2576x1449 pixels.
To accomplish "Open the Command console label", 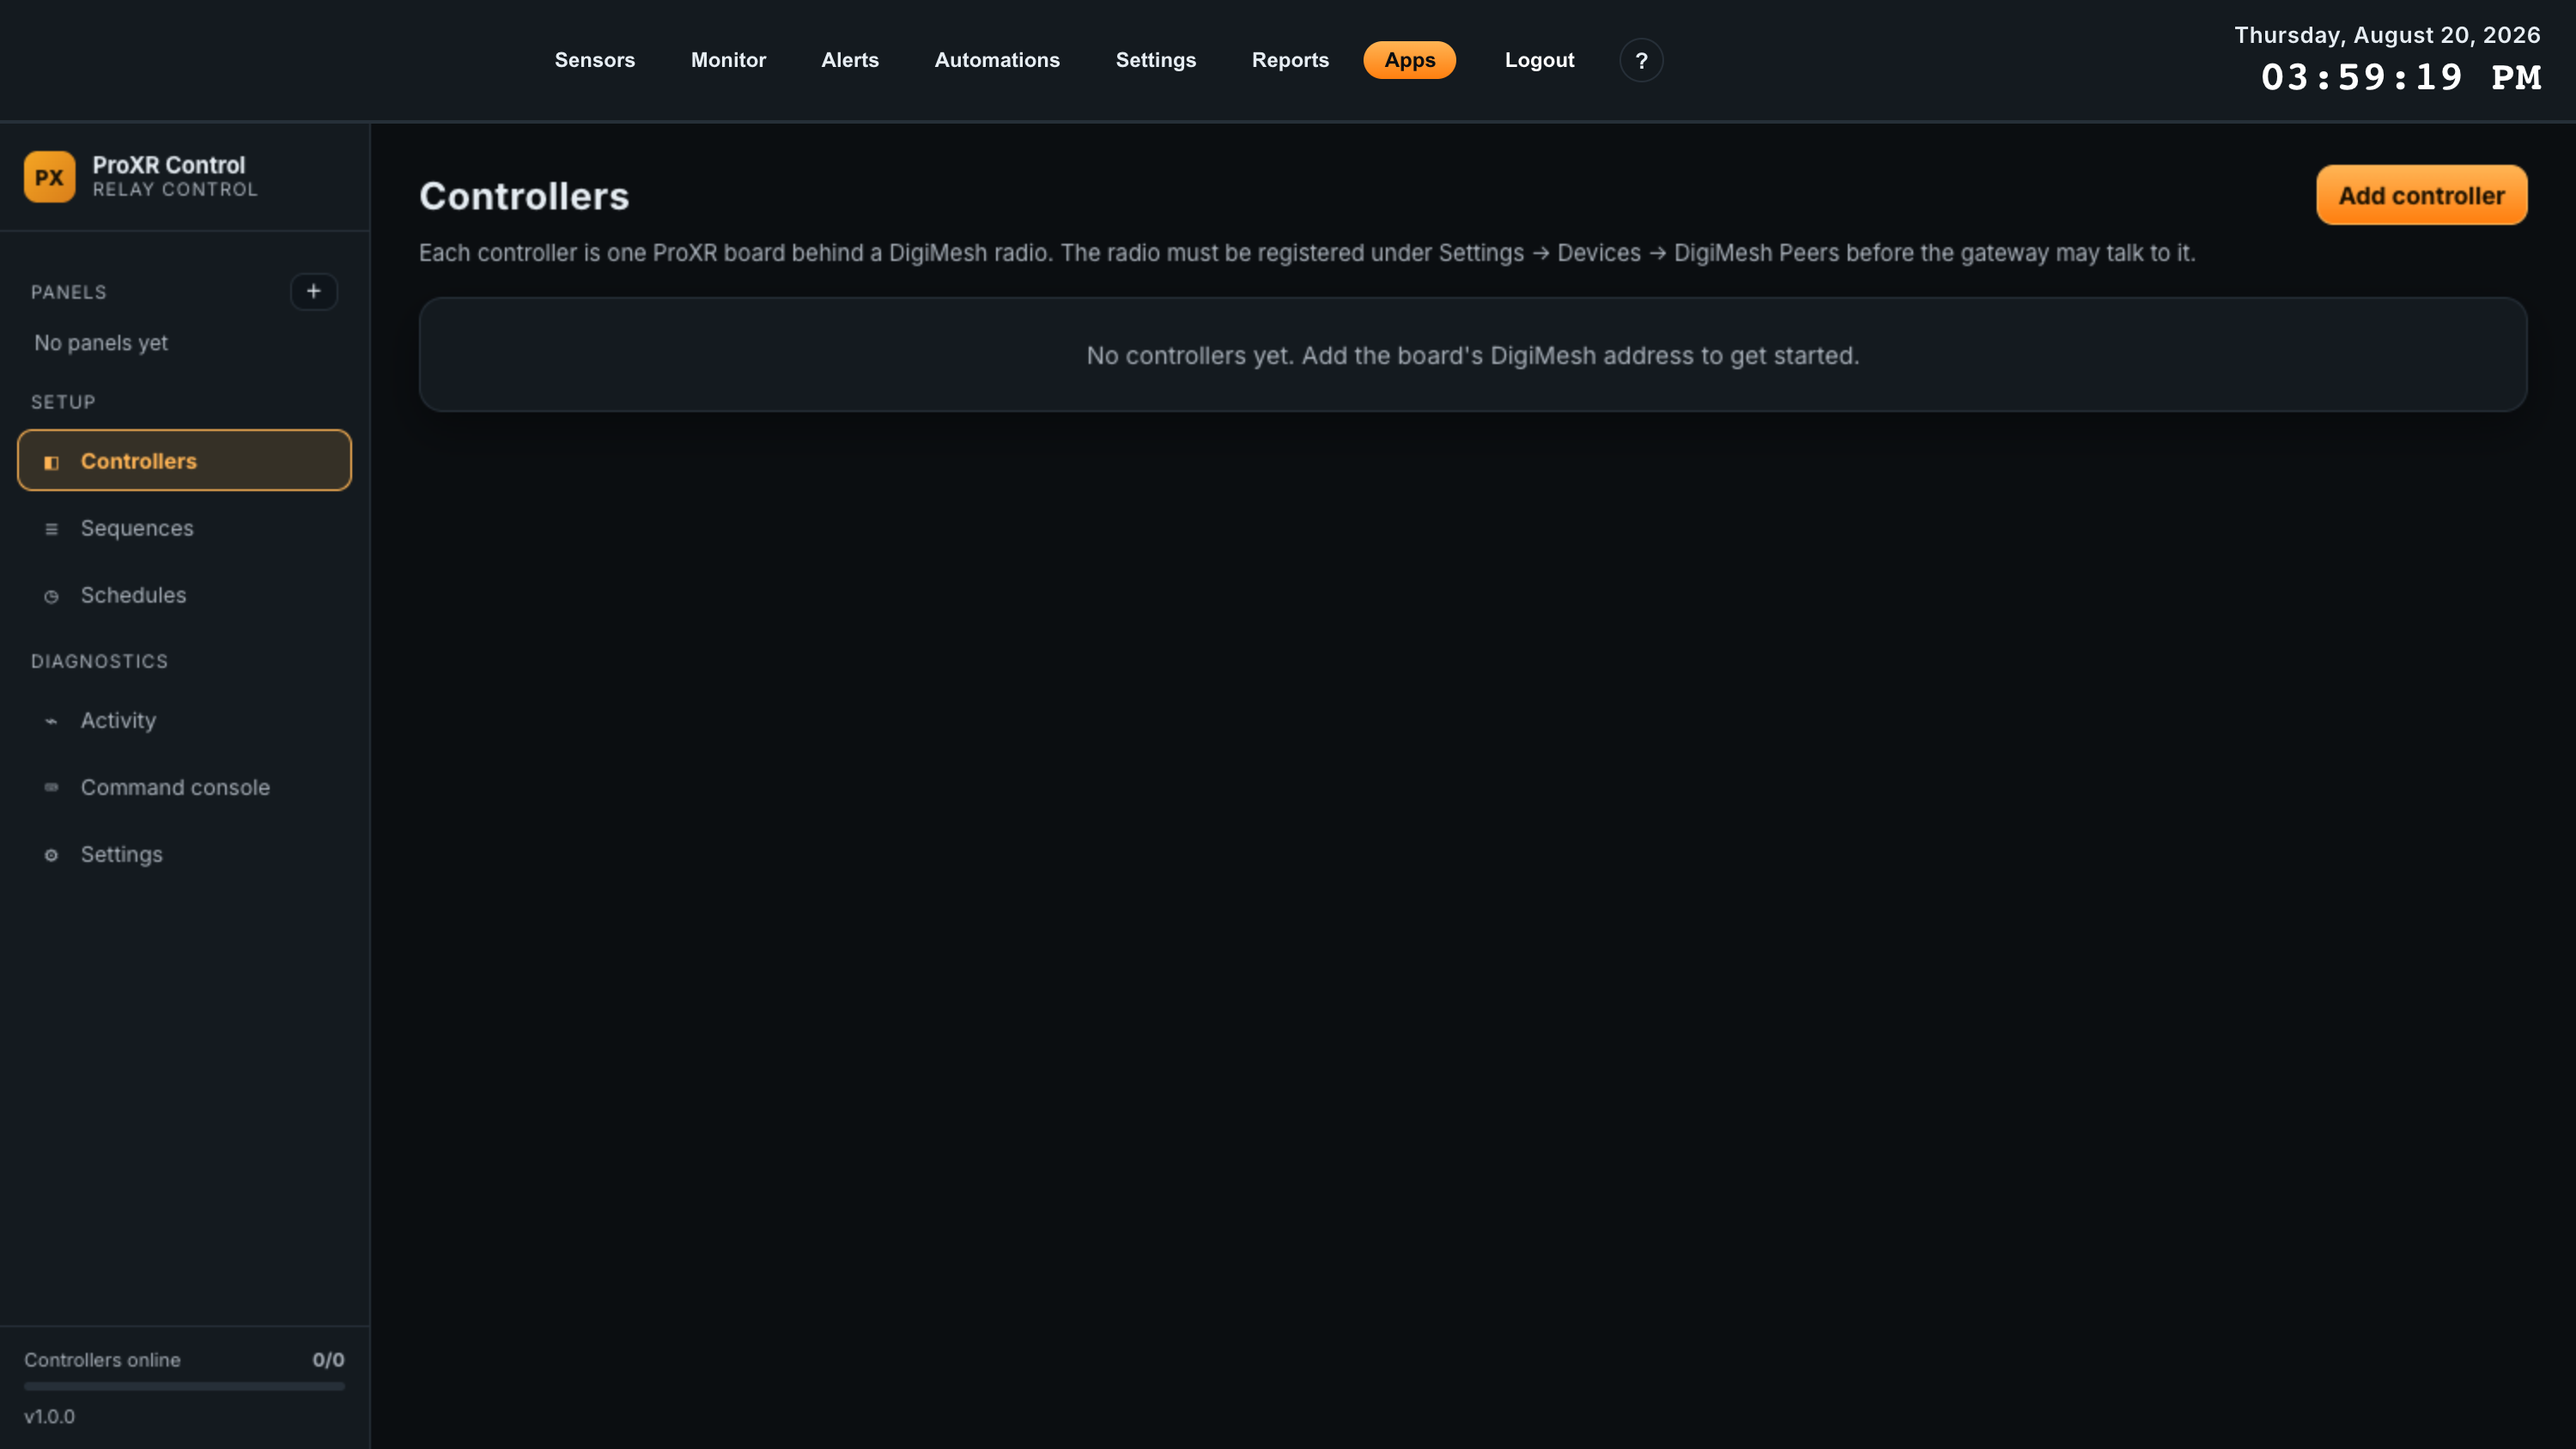I will click(x=175, y=787).
